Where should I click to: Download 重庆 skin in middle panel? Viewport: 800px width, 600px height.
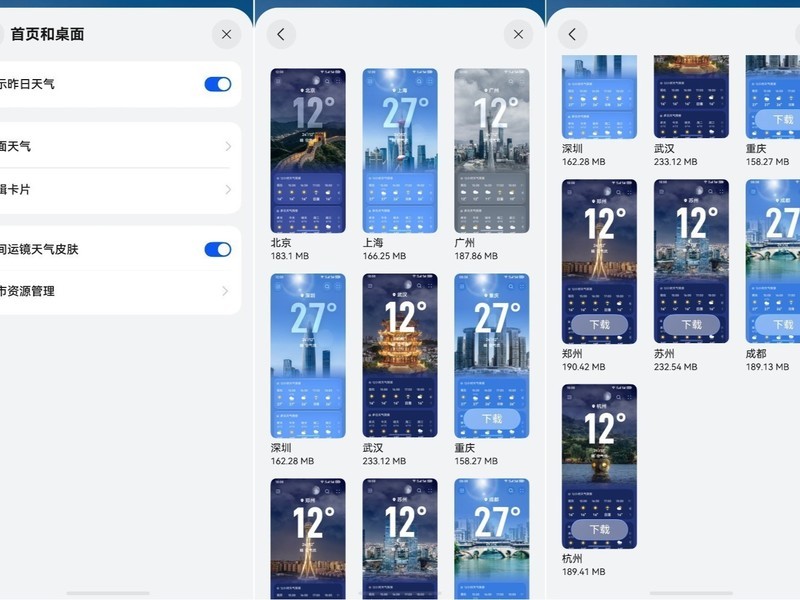[492, 419]
